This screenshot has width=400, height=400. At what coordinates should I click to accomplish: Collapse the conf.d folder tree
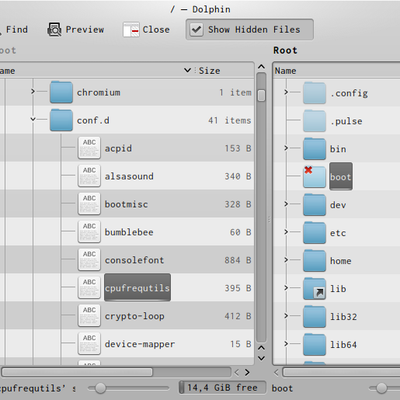[x=33, y=119]
